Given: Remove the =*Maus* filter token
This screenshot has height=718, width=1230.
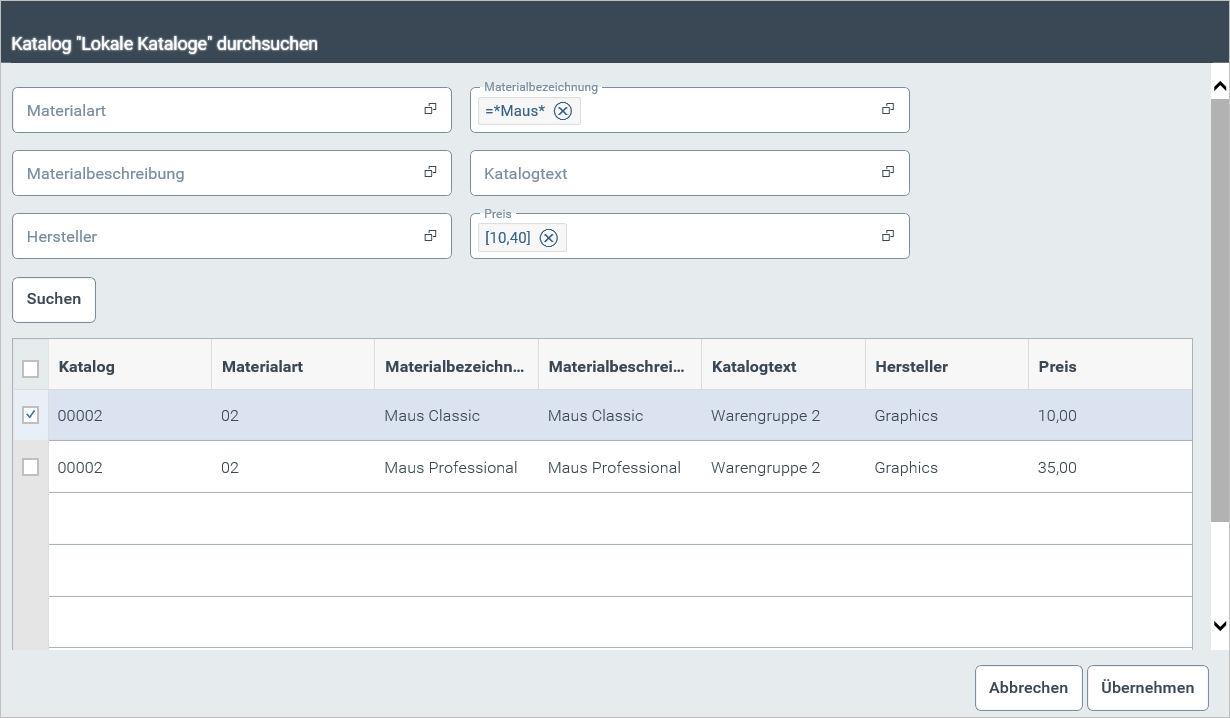Looking at the screenshot, I should 563,111.
